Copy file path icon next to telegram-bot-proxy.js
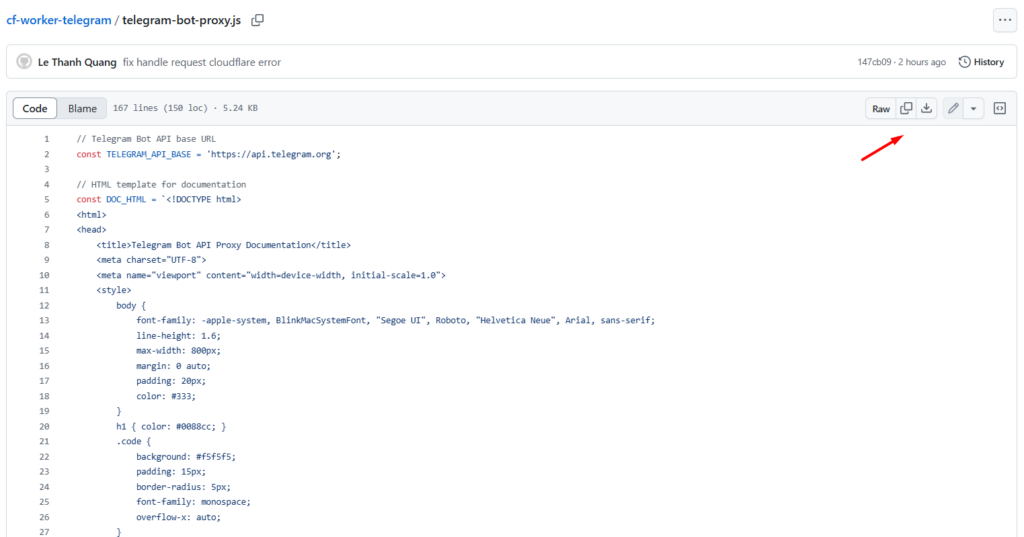 coord(258,20)
